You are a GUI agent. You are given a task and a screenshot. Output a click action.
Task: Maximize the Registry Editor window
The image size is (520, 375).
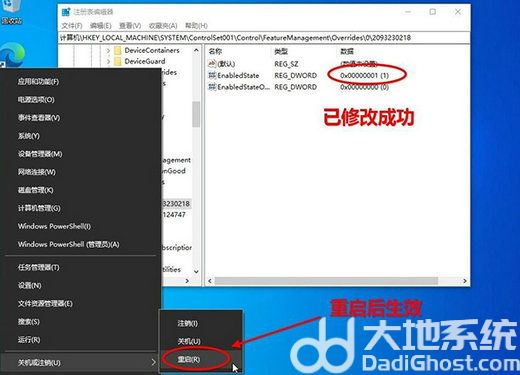(x=433, y=12)
